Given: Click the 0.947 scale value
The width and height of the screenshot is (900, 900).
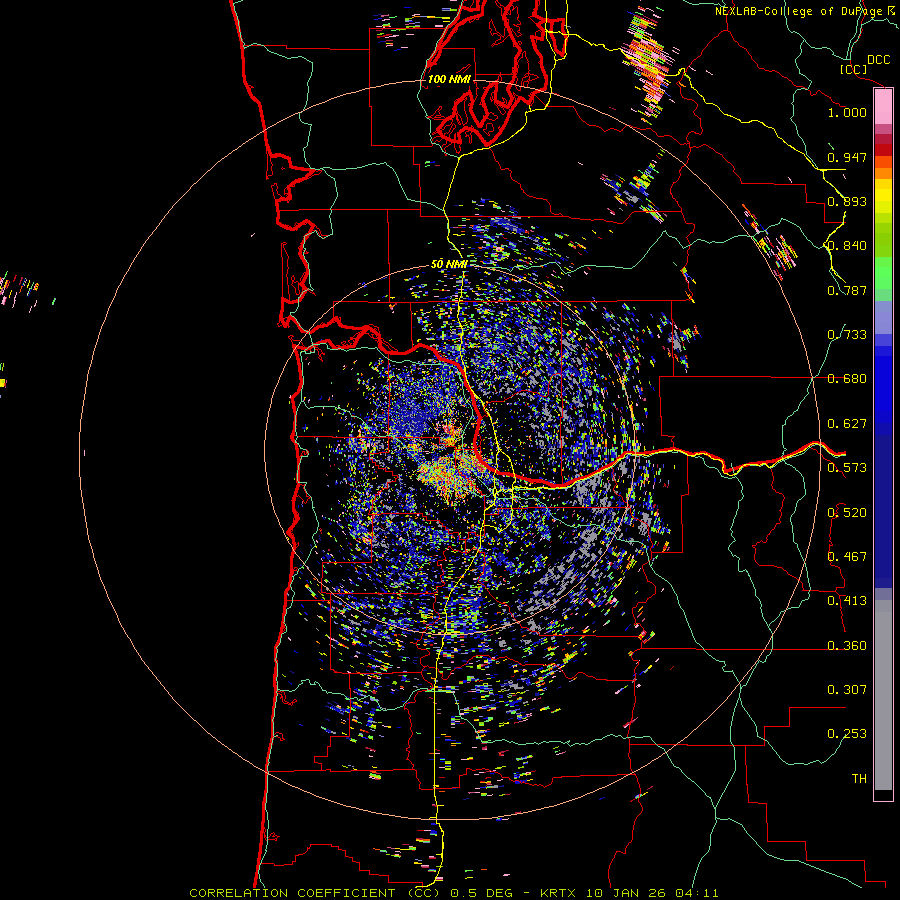Looking at the screenshot, I should pos(847,157).
